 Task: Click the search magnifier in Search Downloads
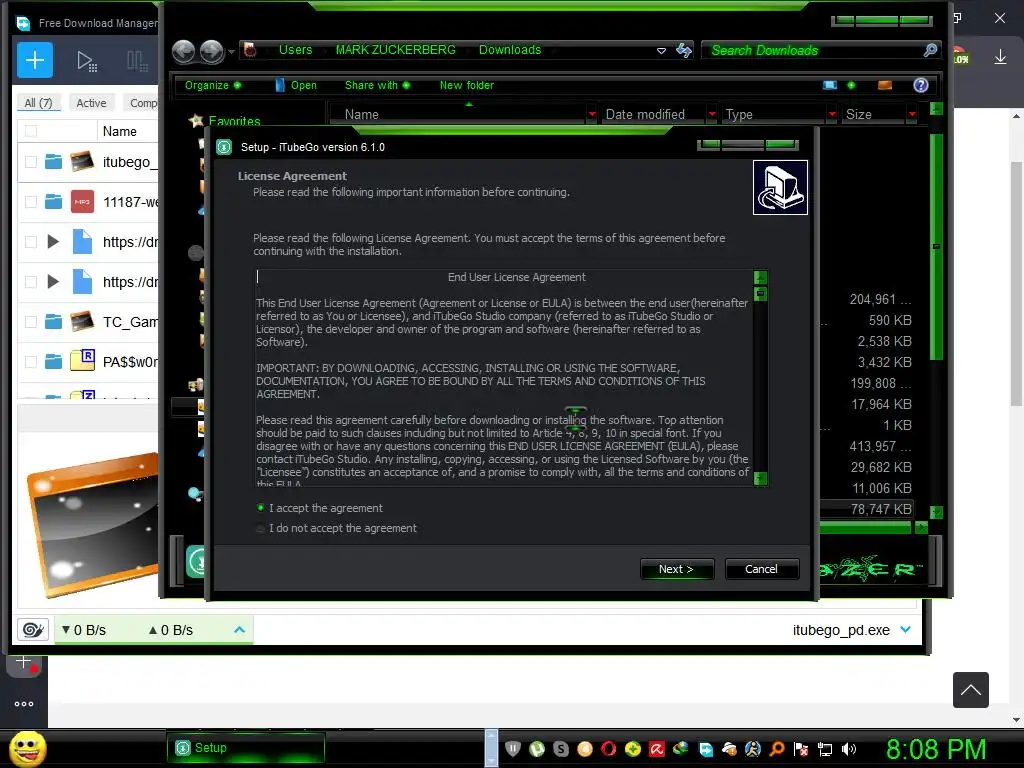point(931,50)
